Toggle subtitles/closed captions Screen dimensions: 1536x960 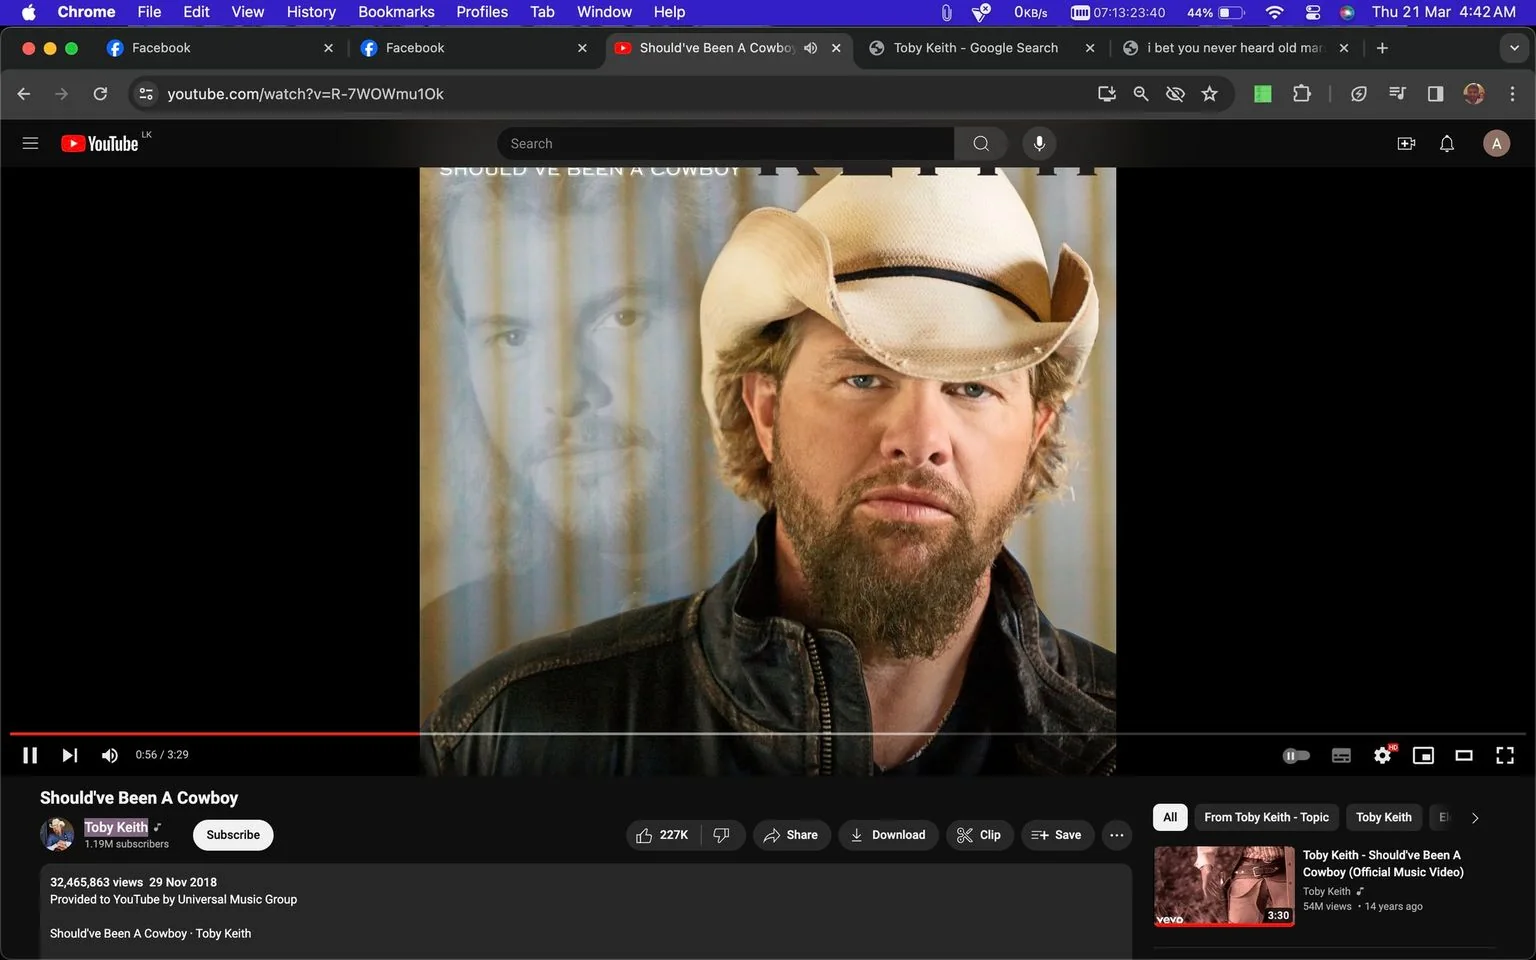pos(1341,755)
